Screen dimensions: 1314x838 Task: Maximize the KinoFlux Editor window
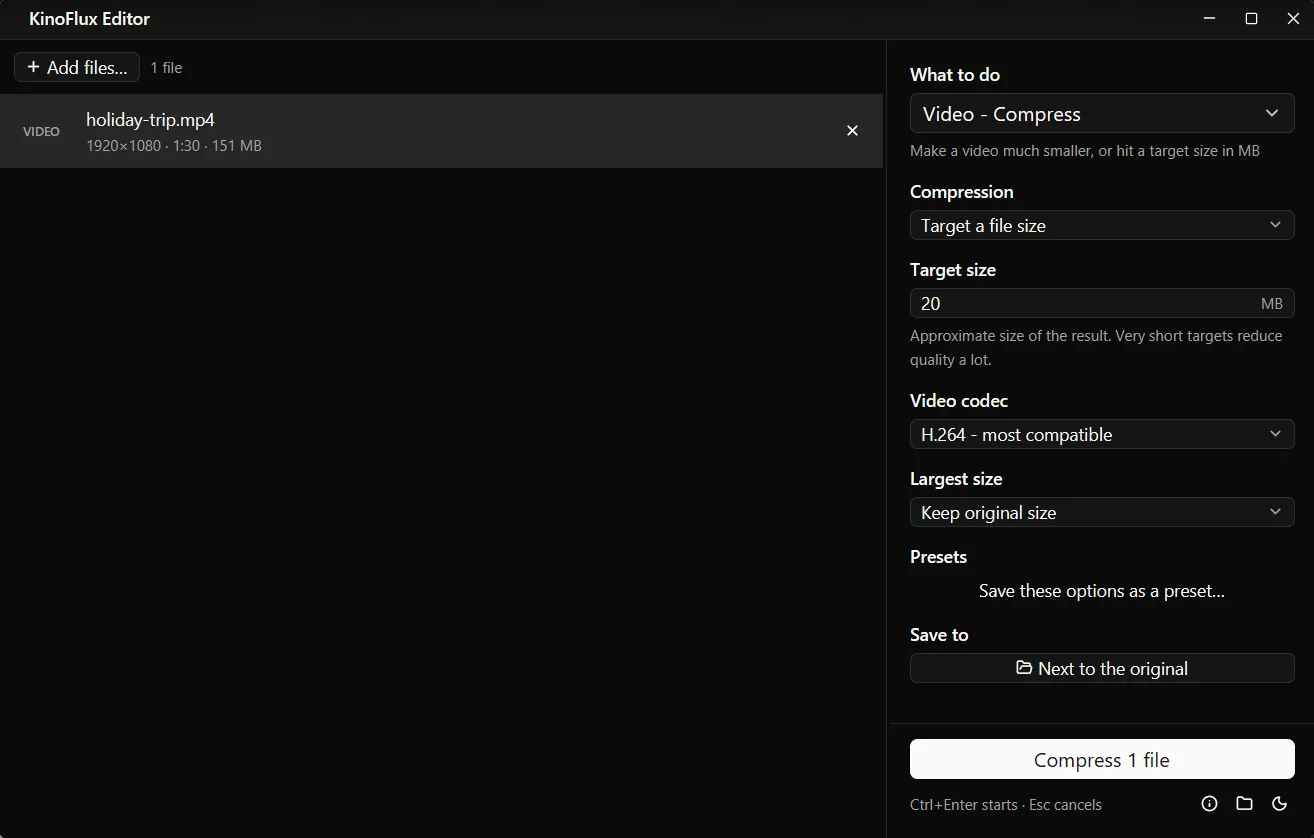(x=1251, y=19)
